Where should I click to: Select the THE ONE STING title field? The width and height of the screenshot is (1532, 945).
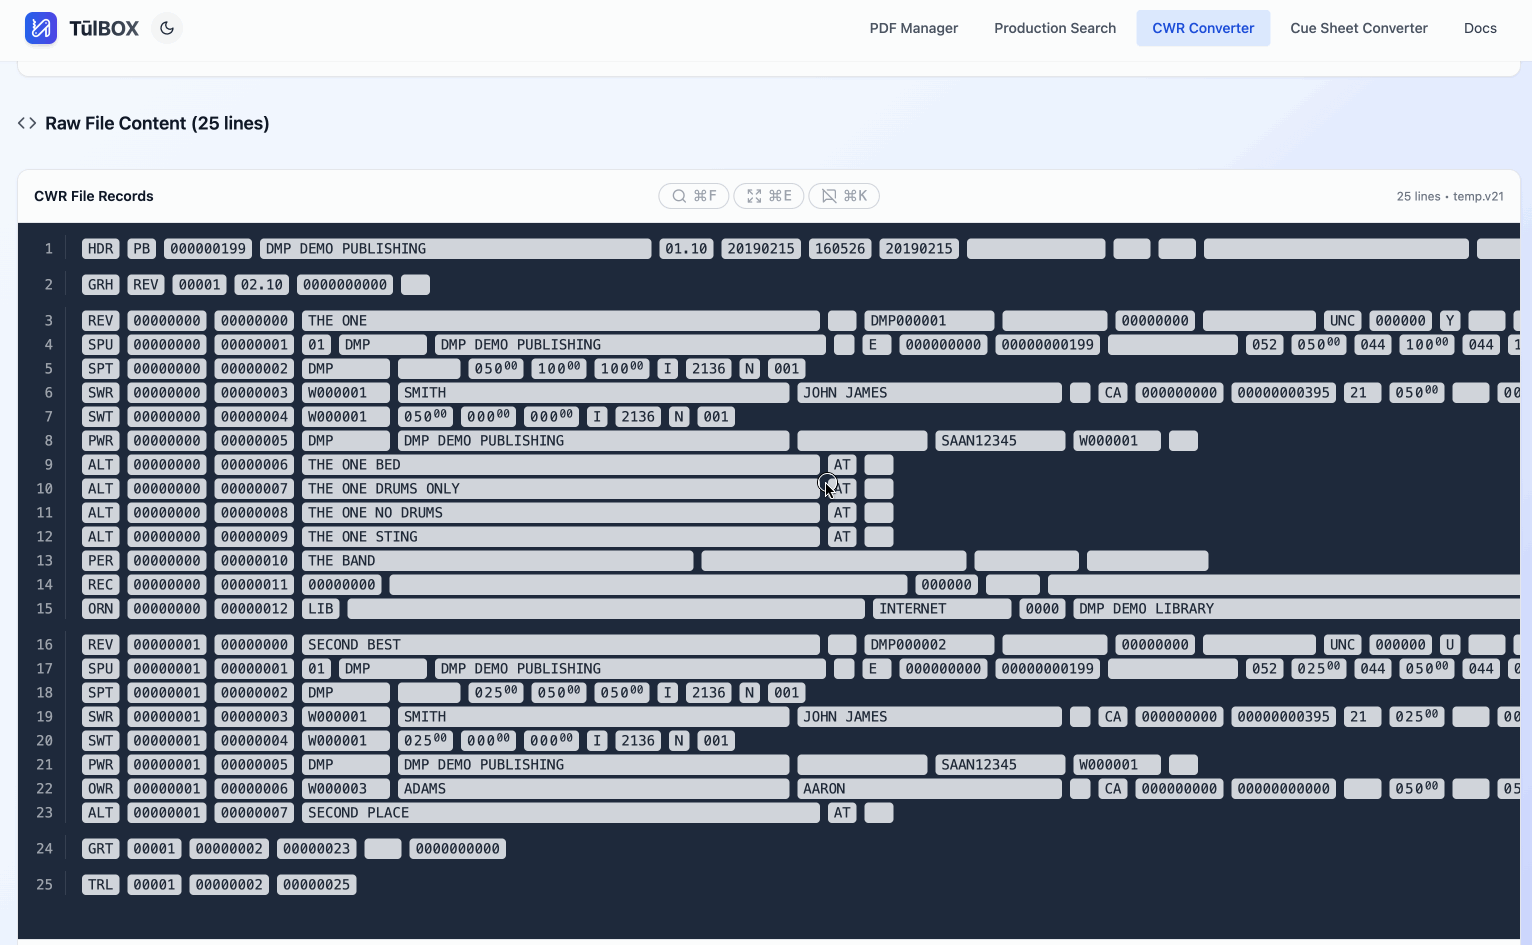(x=560, y=537)
